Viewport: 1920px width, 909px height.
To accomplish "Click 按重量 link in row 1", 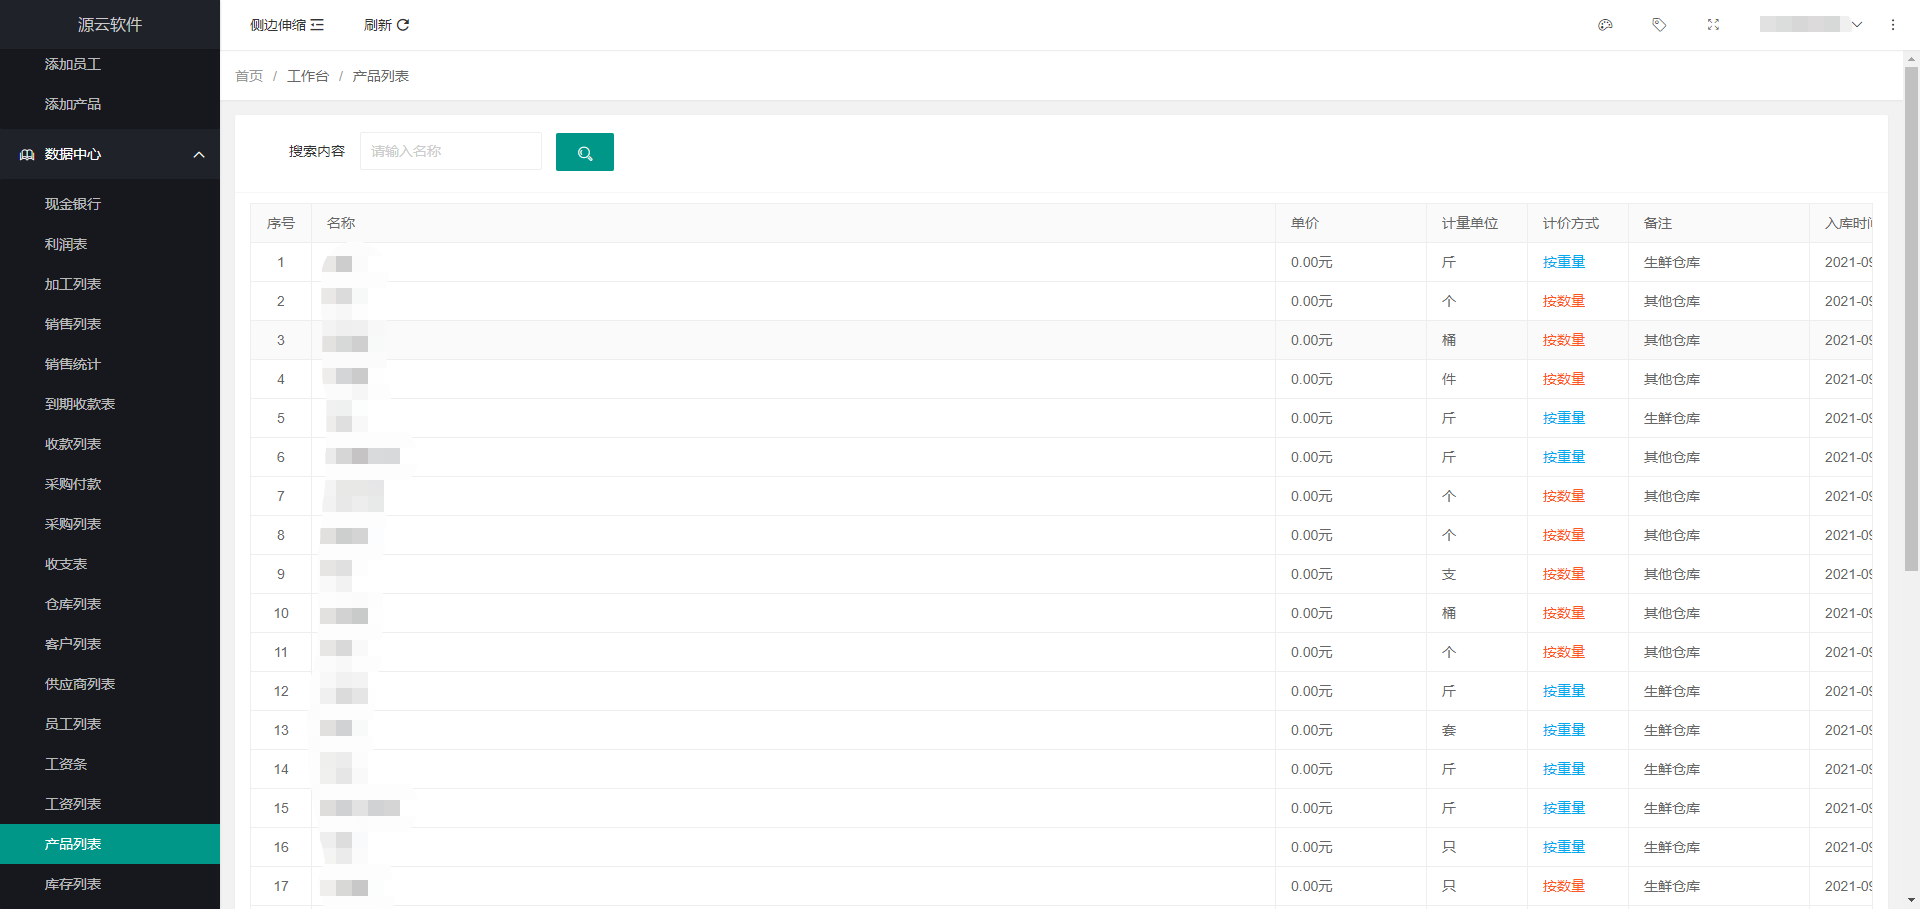I will (x=1563, y=262).
